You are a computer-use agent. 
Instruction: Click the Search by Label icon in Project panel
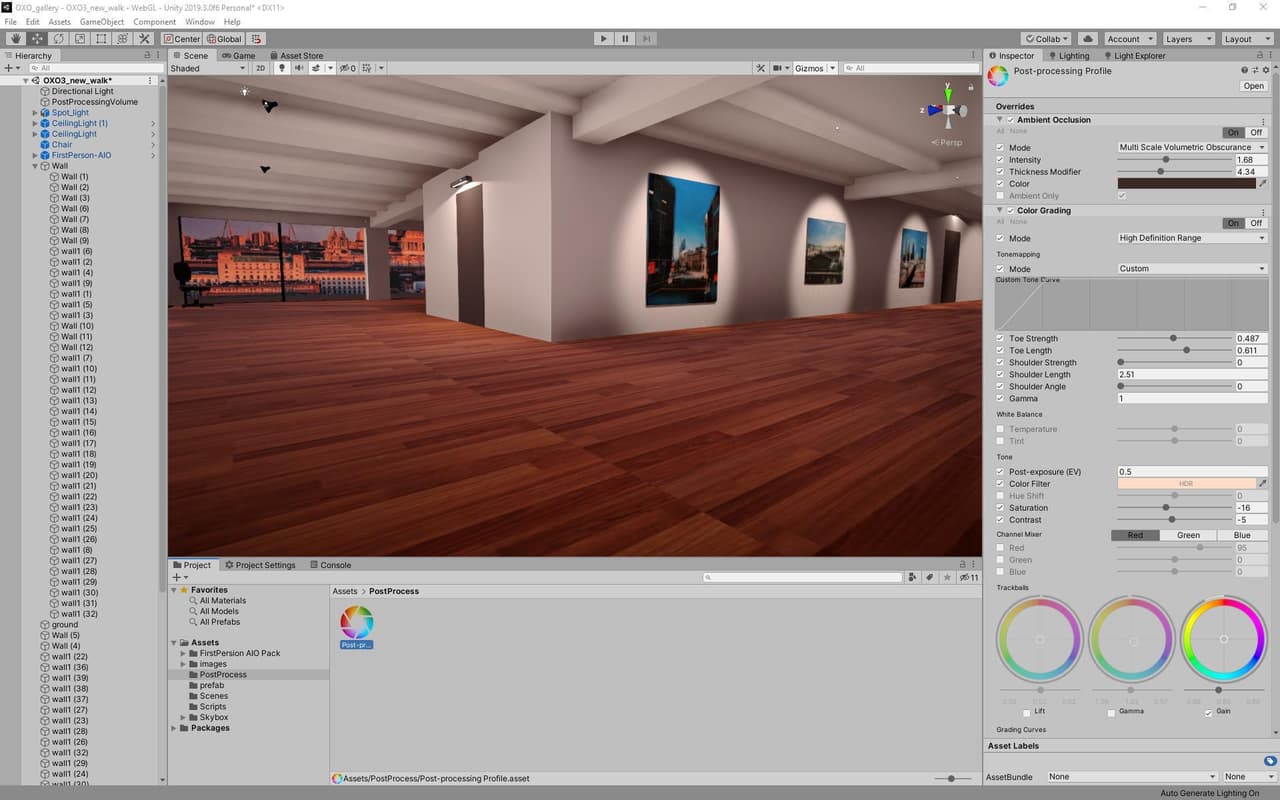930,577
